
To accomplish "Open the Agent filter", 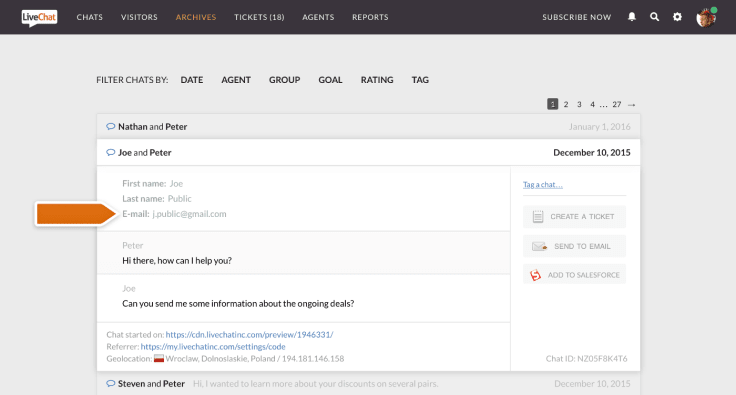I will (x=236, y=80).
